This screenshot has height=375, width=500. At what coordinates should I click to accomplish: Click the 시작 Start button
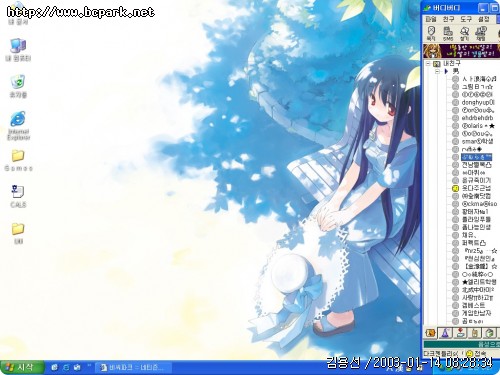pyautogui.click(x=22, y=367)
